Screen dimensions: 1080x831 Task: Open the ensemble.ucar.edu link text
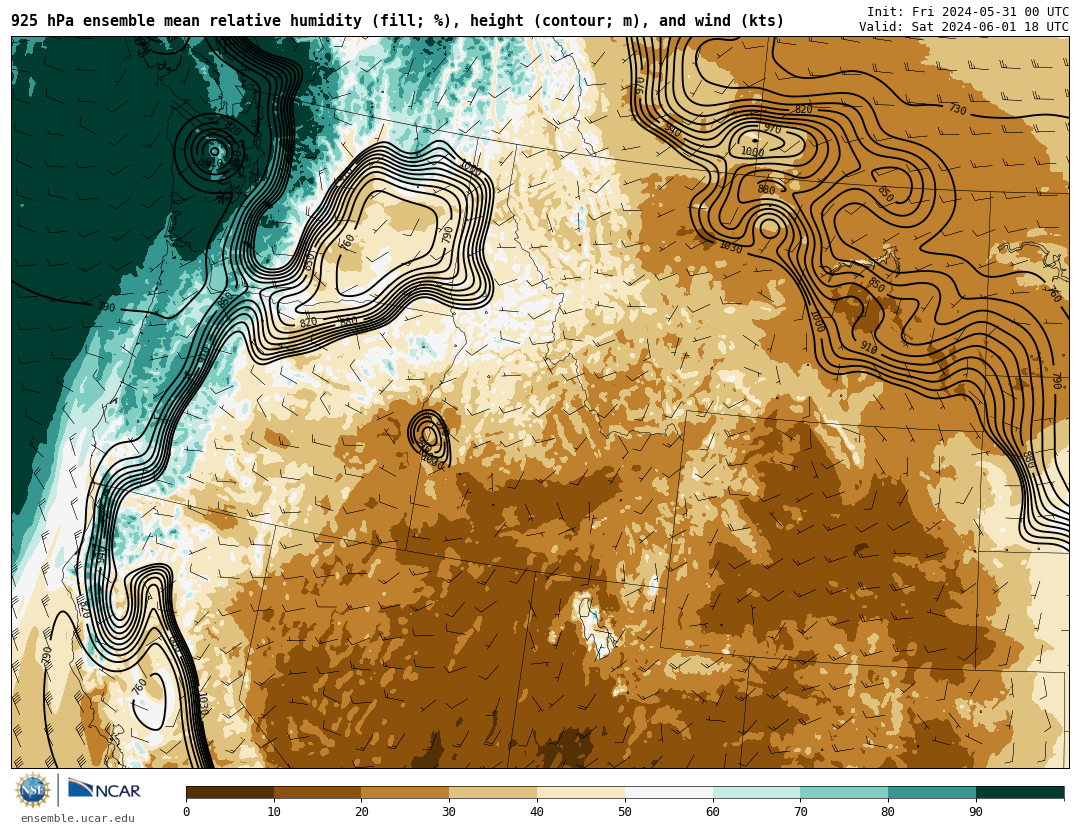[77, 819]
